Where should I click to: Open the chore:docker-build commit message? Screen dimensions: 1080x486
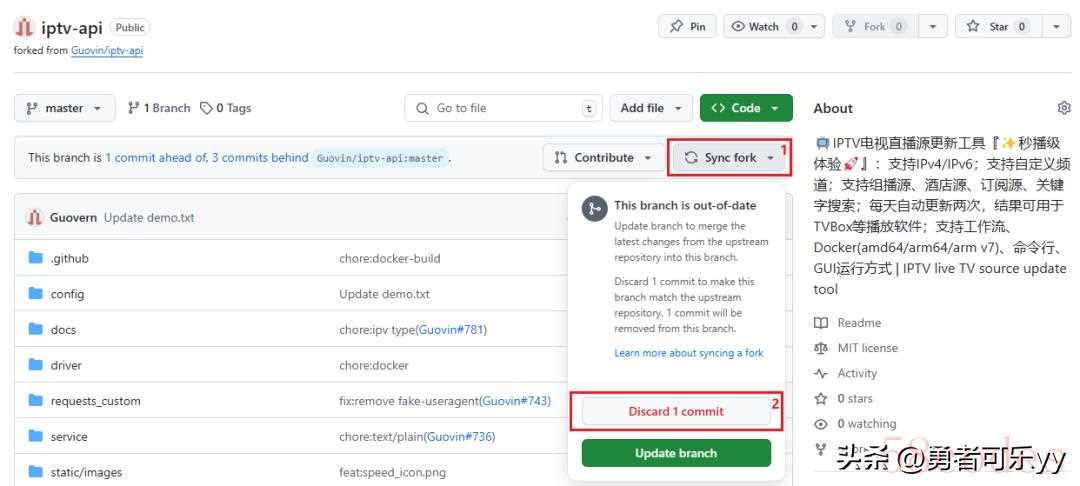pos(389,259)
